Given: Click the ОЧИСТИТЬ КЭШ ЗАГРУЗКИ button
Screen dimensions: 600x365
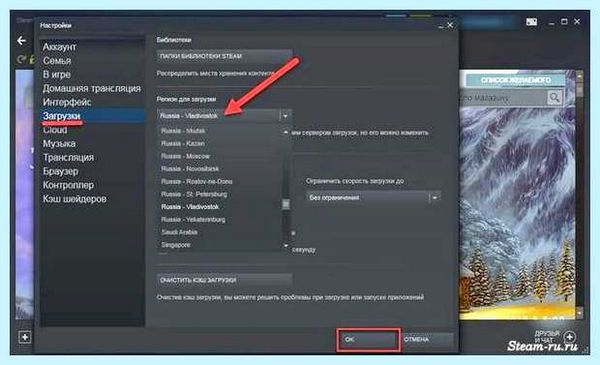Looking at the screenshot, I should (224, 280).
